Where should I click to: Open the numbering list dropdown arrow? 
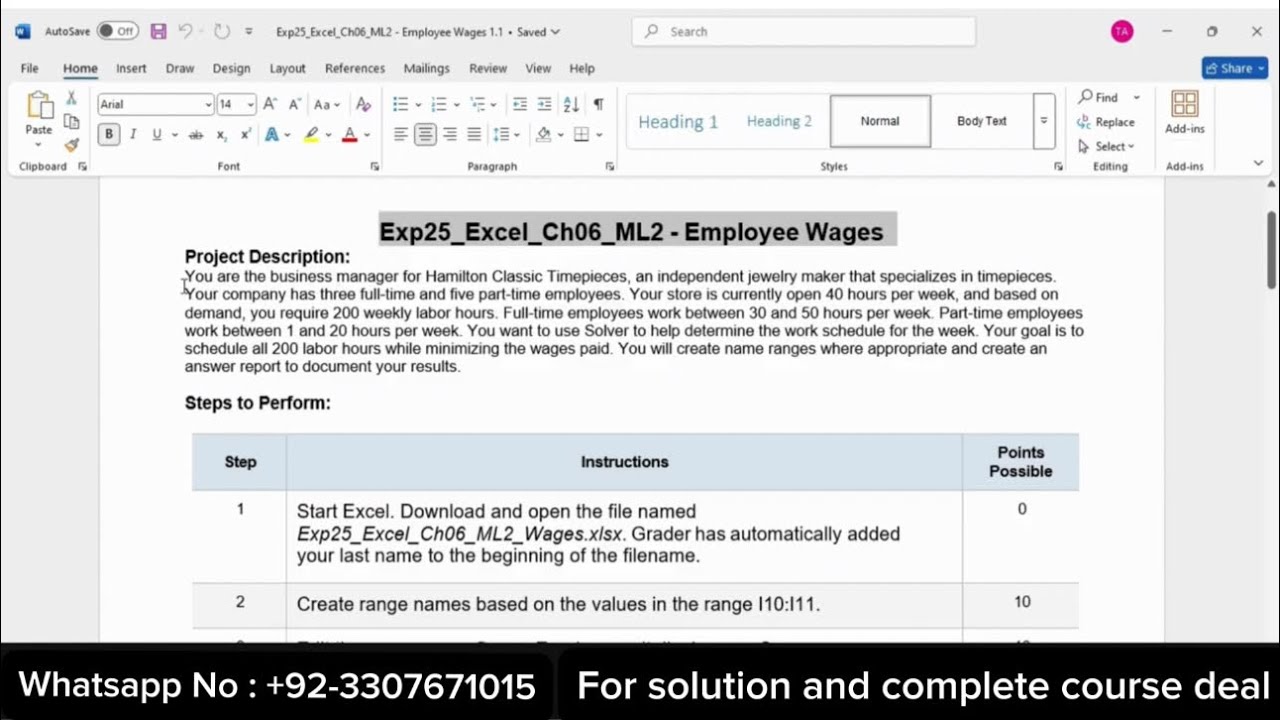[x=456, y=105]
